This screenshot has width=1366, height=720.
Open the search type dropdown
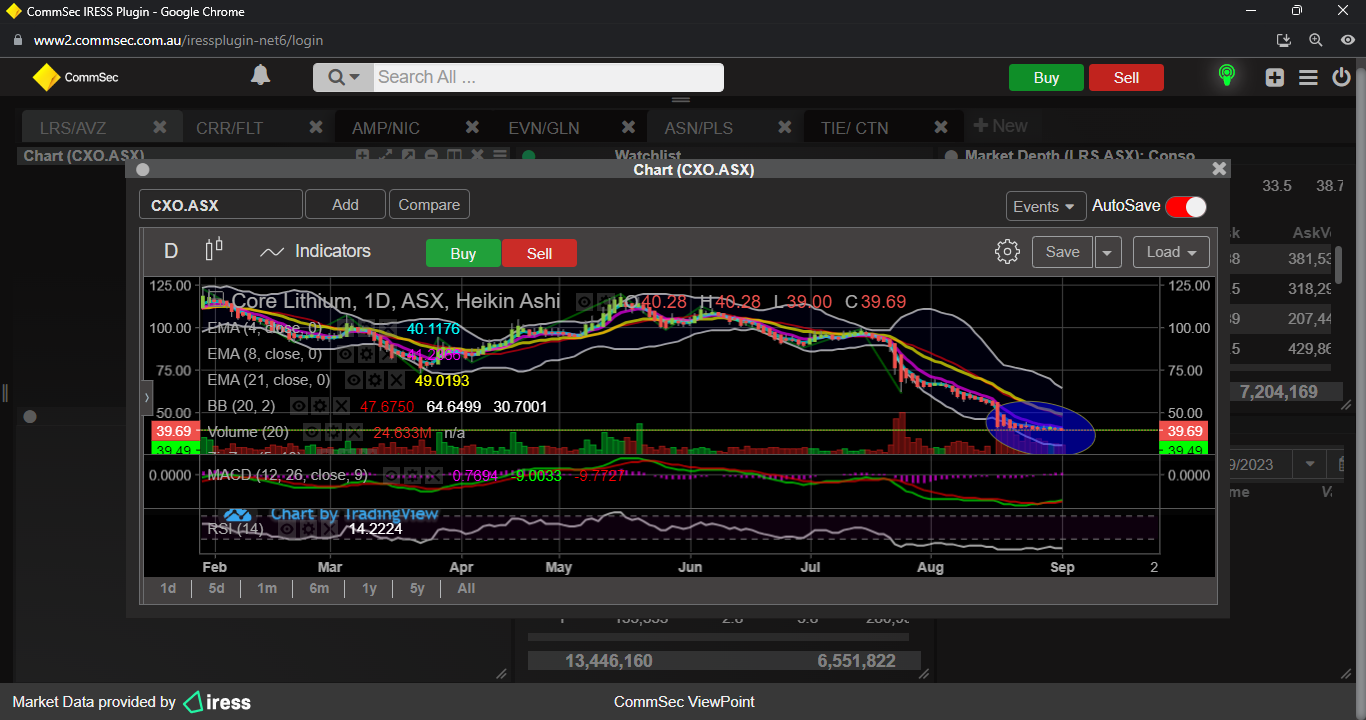343,77
